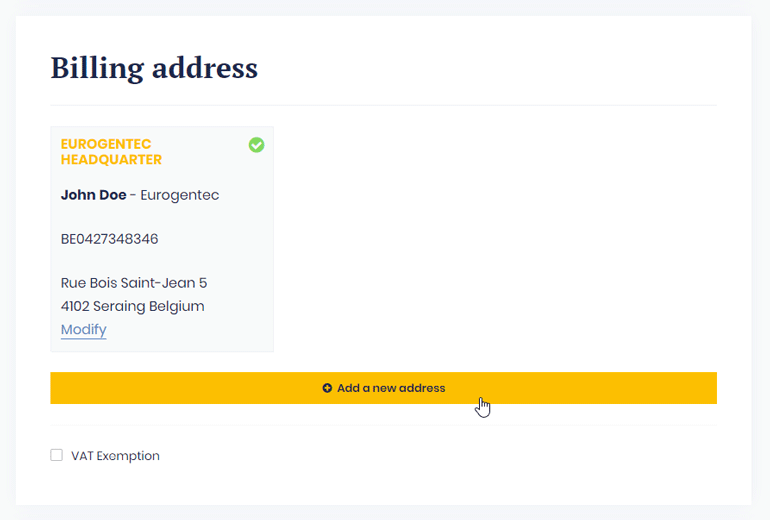Click the VAT number BE0427348346
This screenshot has width=770, height=520.
tap(109, 239)
